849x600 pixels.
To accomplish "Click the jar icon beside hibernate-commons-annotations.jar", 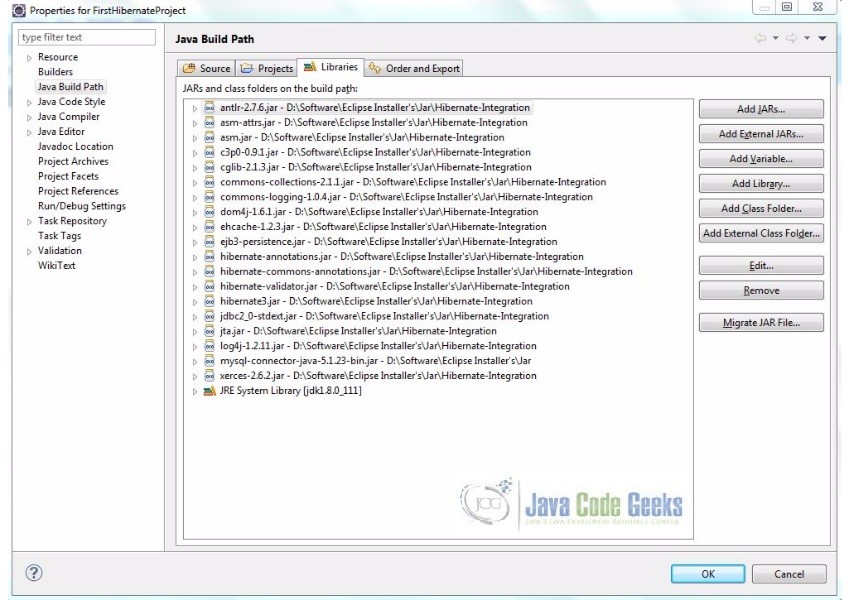I will tap(209, 272).
